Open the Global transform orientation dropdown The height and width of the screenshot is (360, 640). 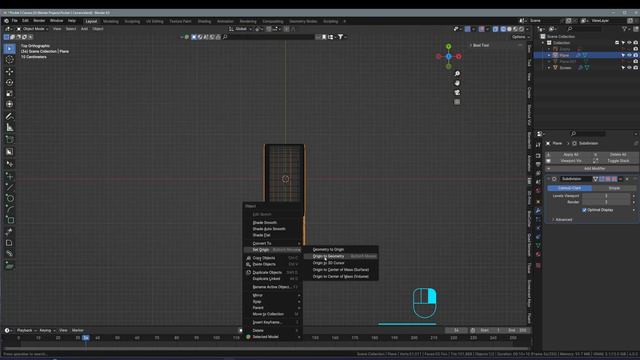pos(241,29)
